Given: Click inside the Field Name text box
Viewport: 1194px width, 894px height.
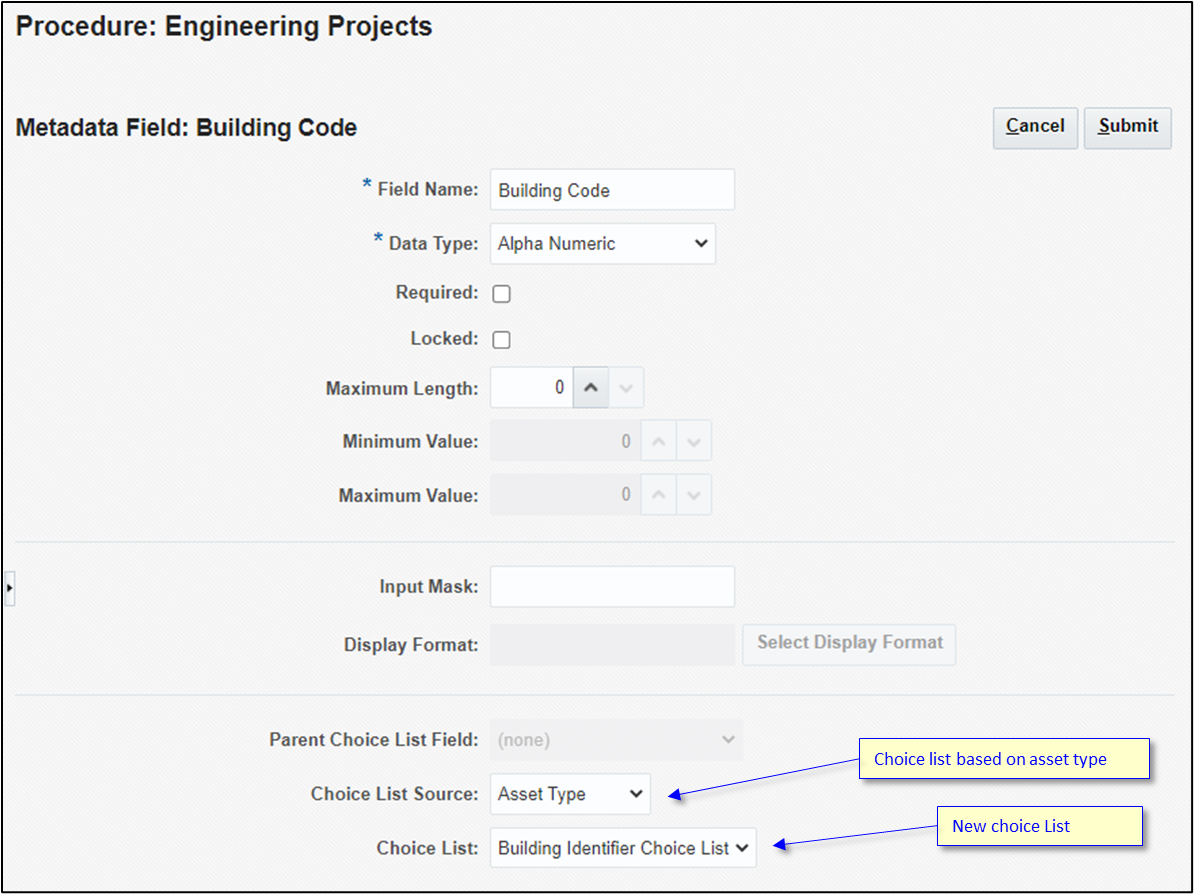Looking at the screenshot, I should coord(611,189).
